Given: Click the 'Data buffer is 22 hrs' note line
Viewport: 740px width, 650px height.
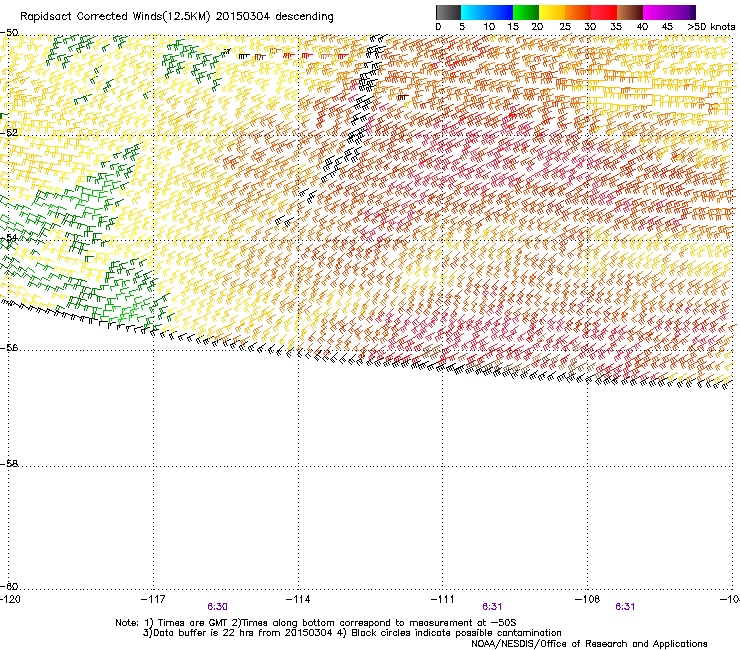Looking at the screenshot, I should tap(352, 633).
